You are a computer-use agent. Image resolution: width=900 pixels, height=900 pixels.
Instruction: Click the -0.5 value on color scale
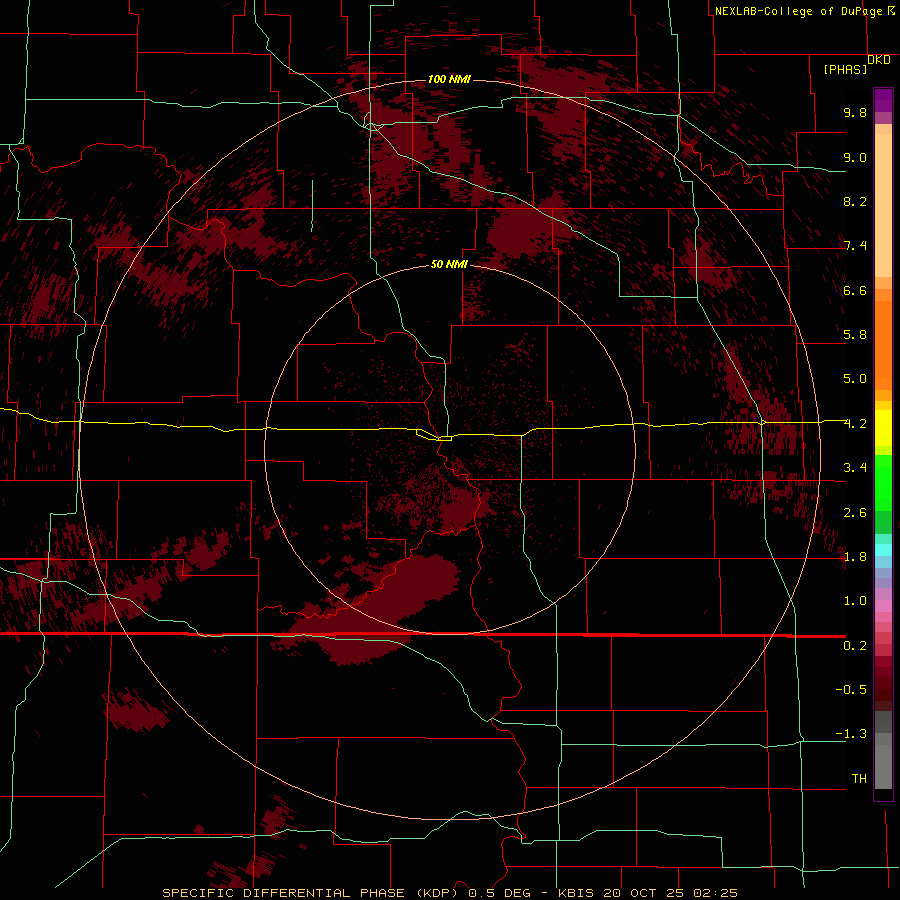point(851,690)
